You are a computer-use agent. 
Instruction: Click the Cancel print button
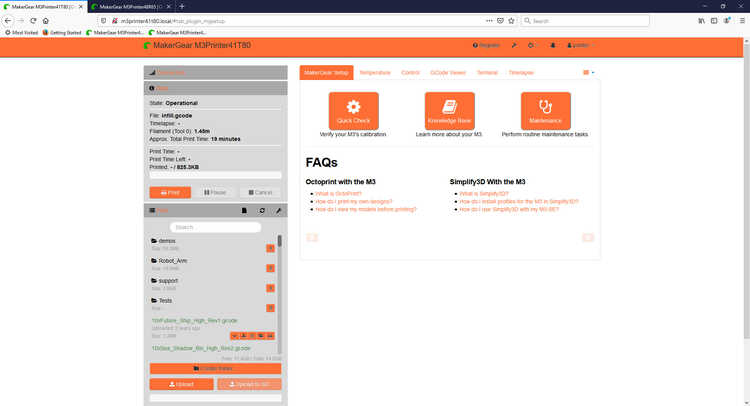pos(261,192)
